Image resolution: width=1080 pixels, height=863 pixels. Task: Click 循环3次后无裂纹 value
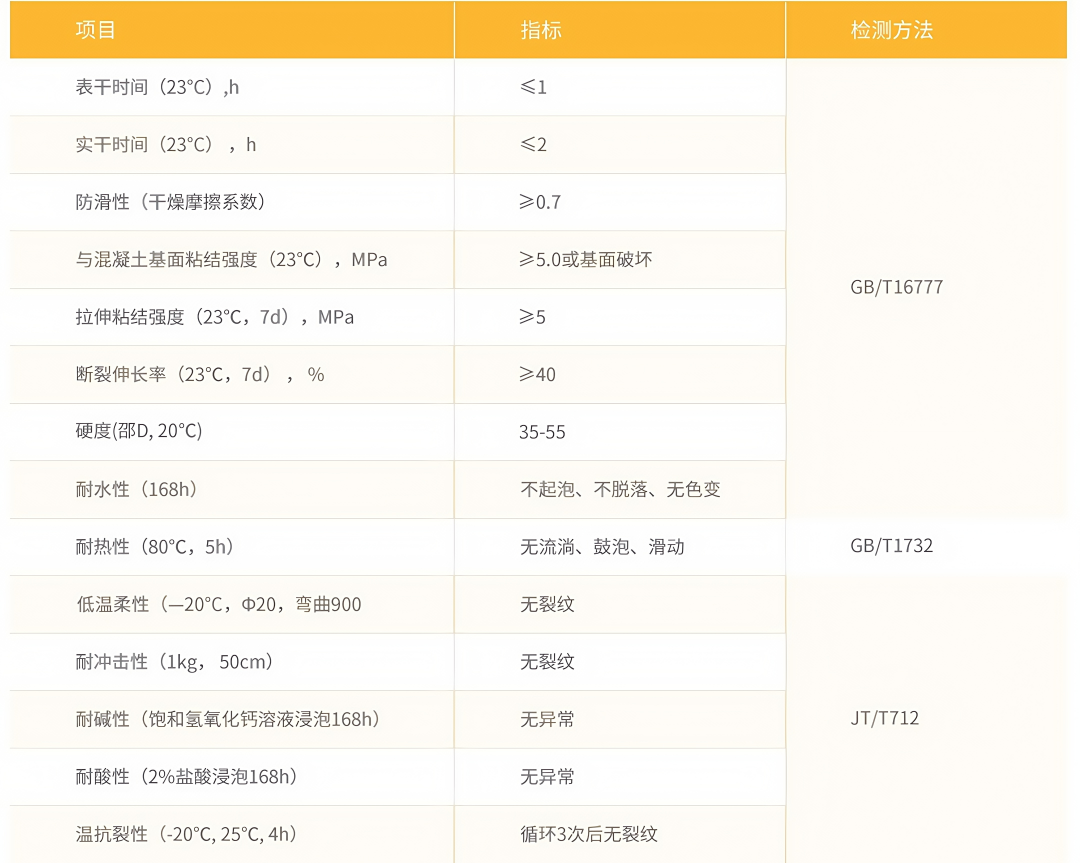[x=589, y=834]
